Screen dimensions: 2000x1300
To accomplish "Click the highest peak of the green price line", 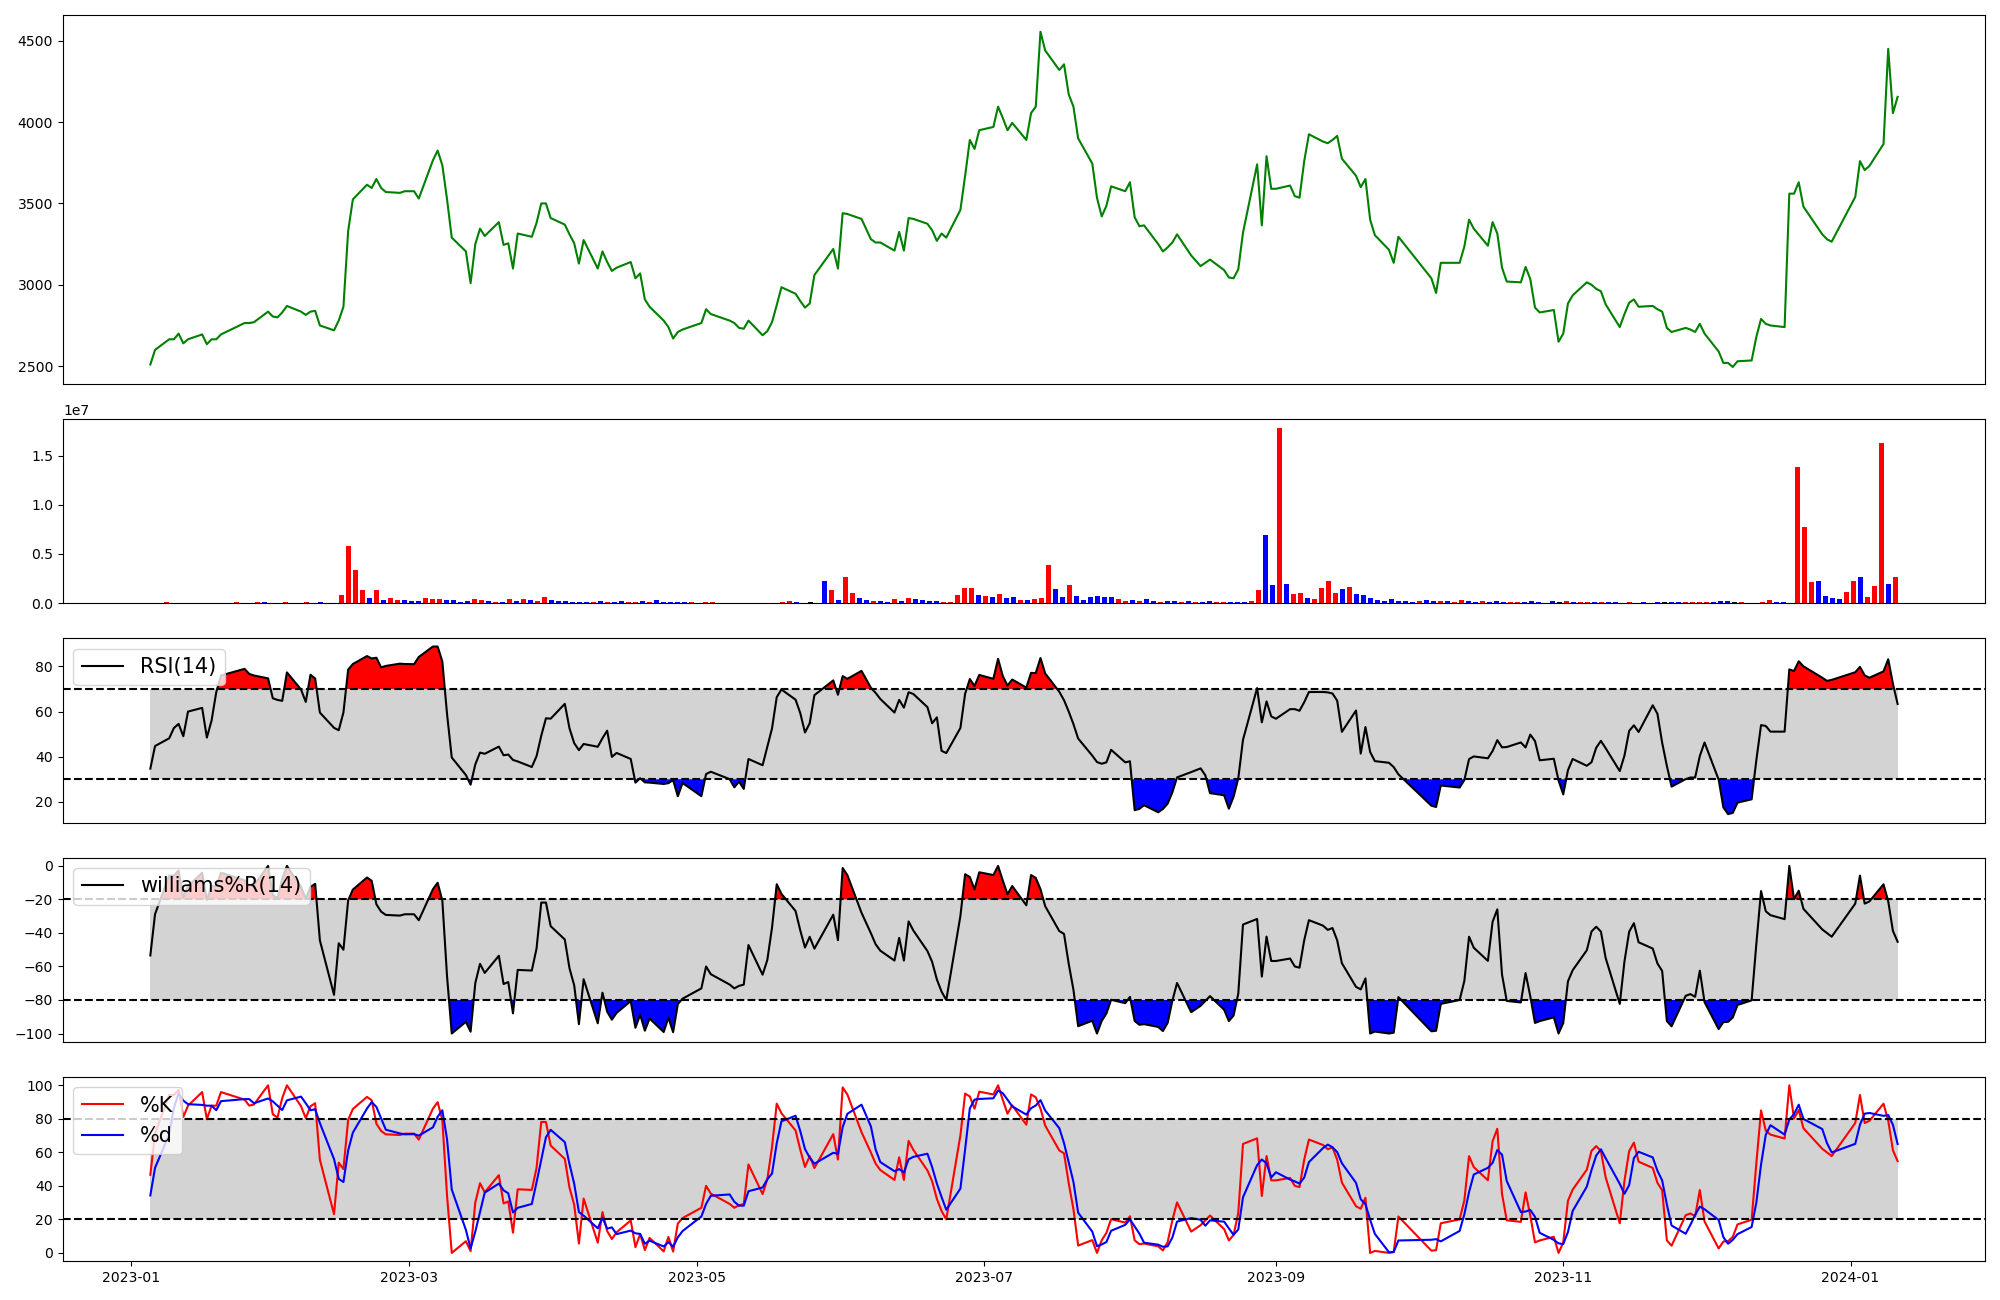I will click(x=1040, y=32).
